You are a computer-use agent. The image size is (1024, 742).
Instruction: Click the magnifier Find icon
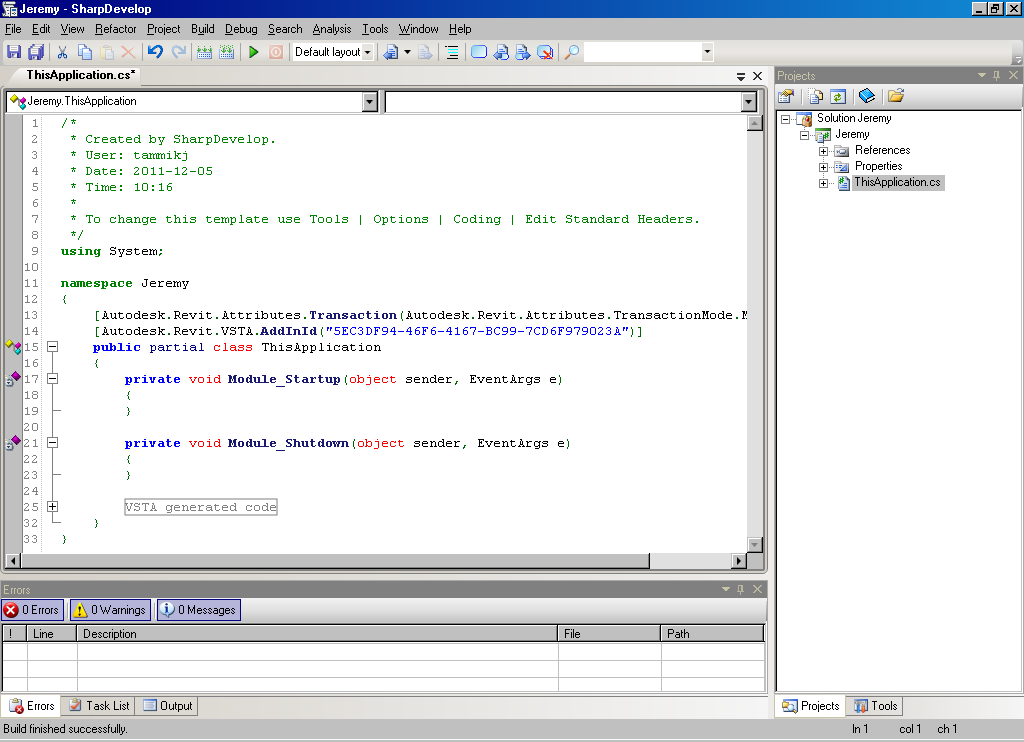[x=571, y=52]
